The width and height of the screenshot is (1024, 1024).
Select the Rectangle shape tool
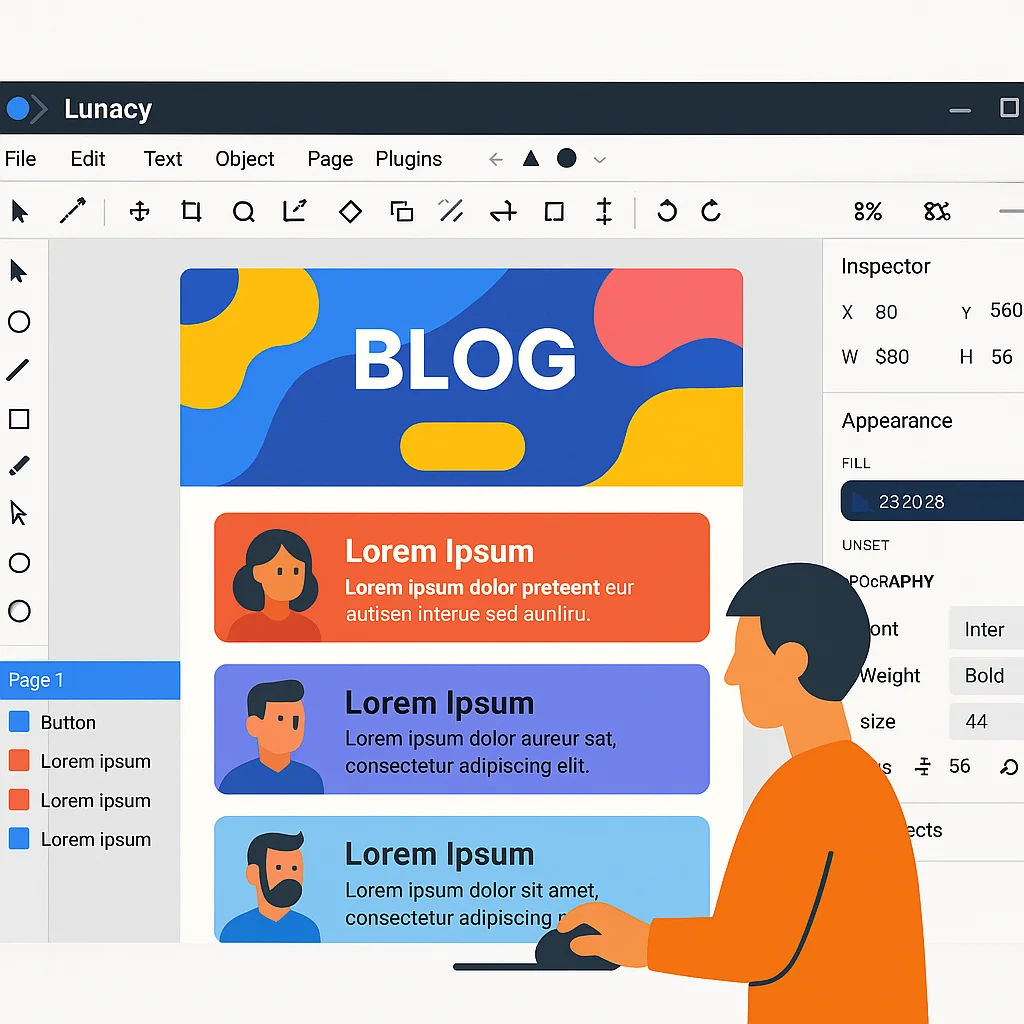20,419
